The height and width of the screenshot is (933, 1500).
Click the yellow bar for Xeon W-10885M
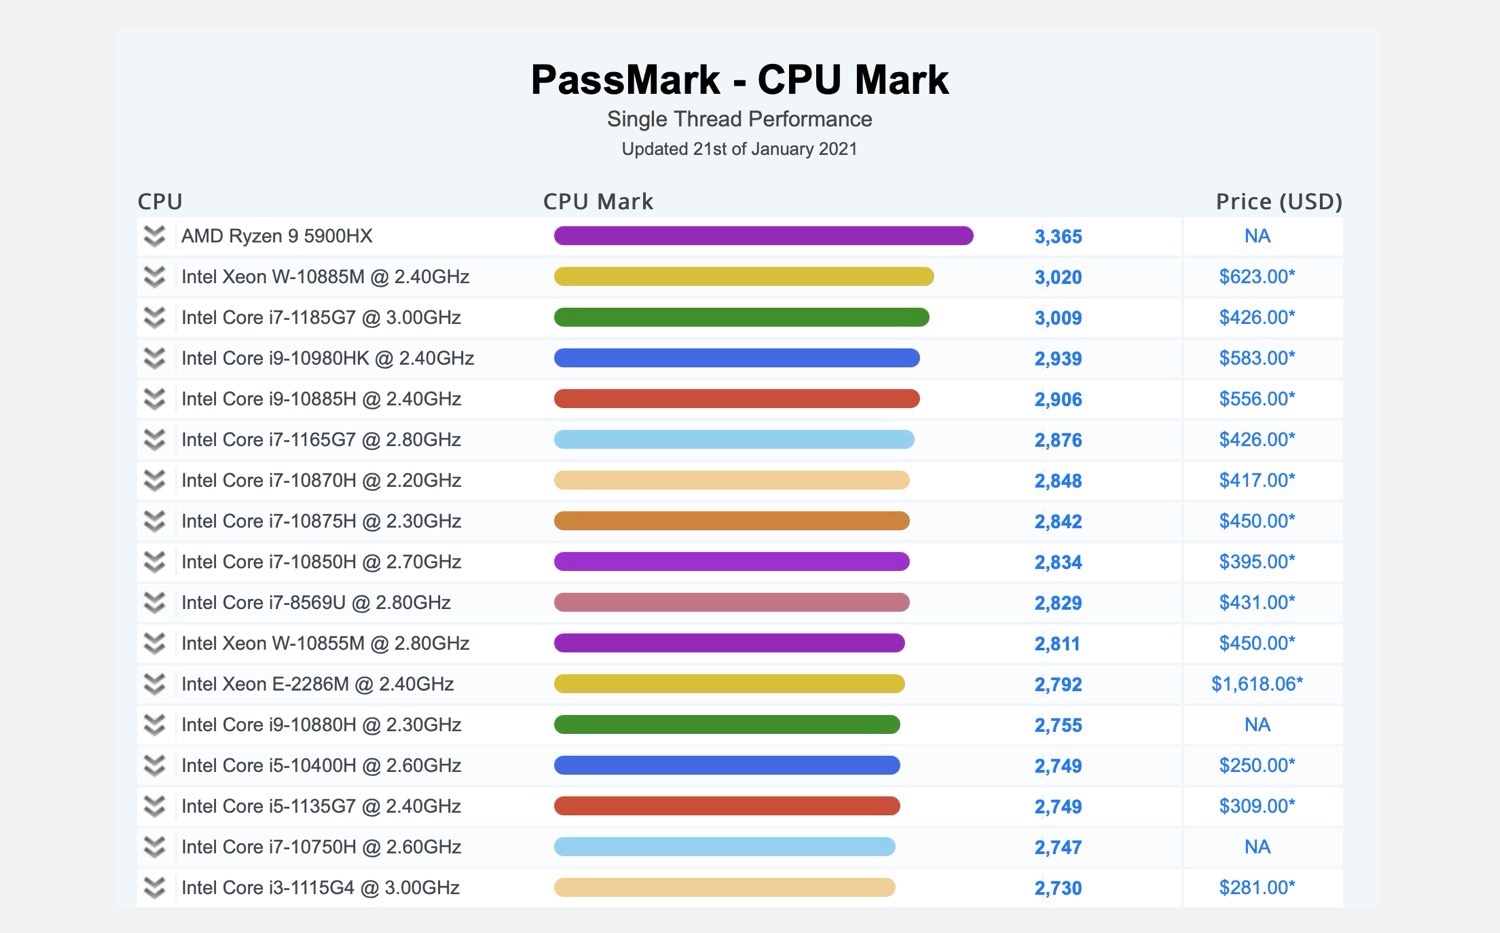pyautogui.click(x=743, y=277)
